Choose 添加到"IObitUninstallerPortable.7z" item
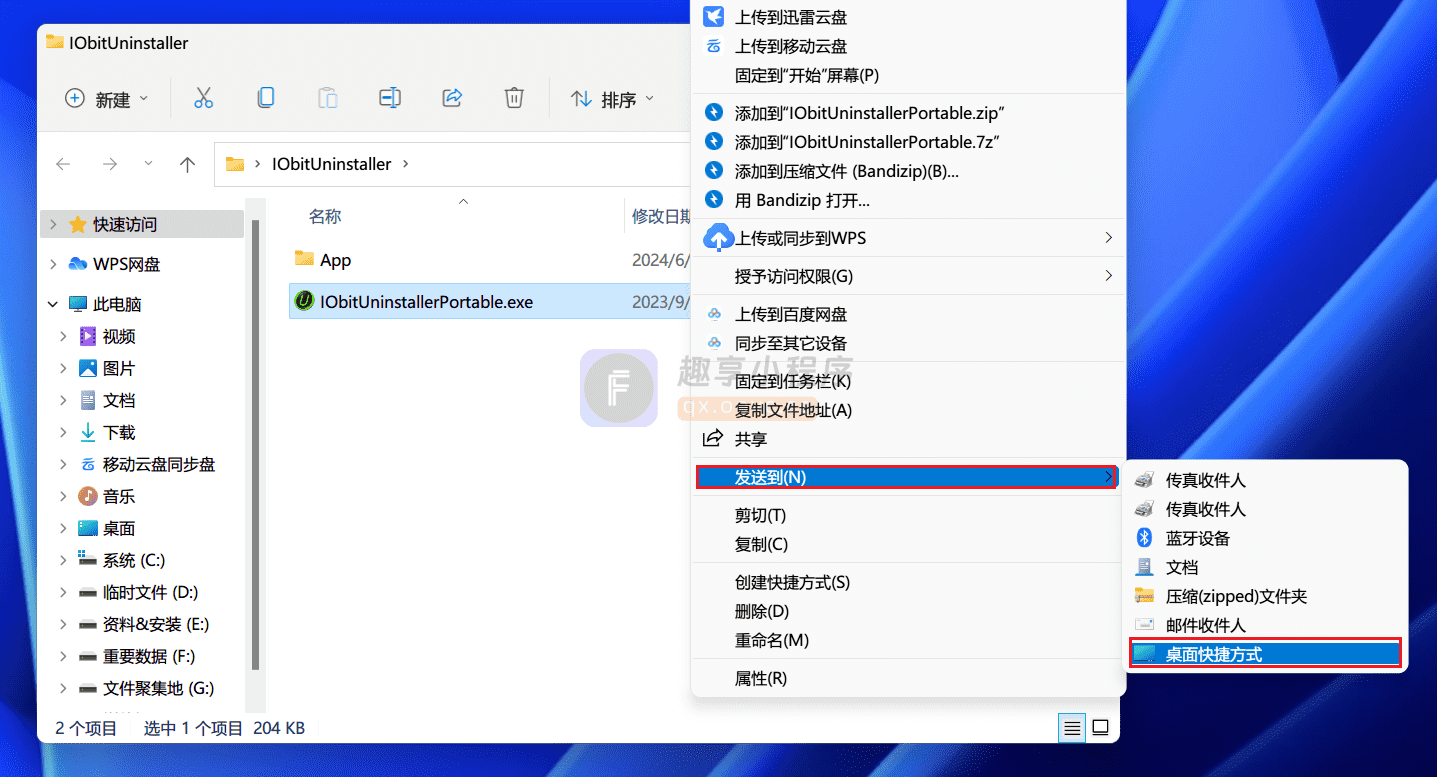The width and height of the screenshot is (1437, 777). click(x=908, y=142)
